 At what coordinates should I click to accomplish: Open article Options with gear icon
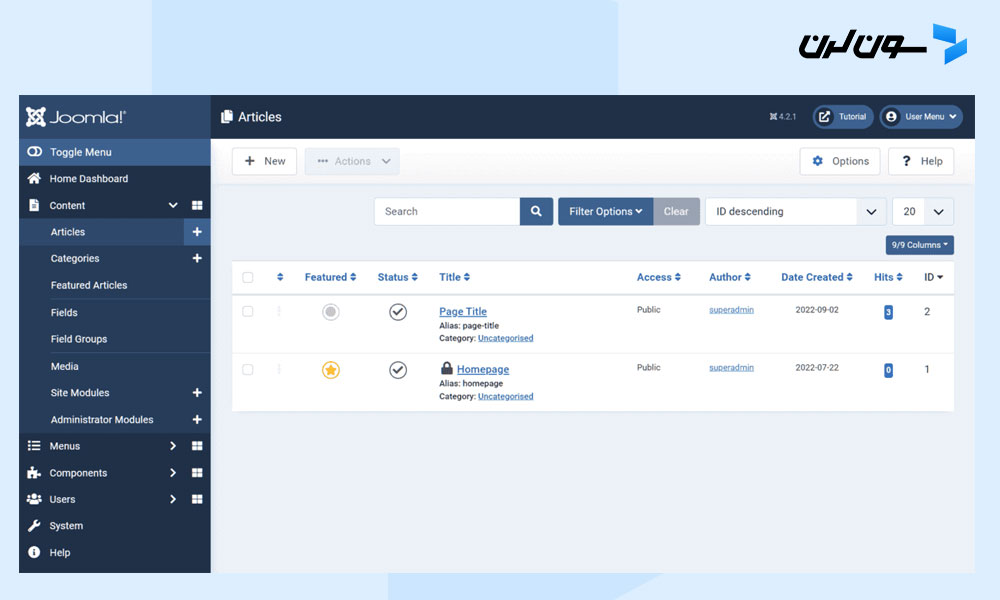(840, 161)
